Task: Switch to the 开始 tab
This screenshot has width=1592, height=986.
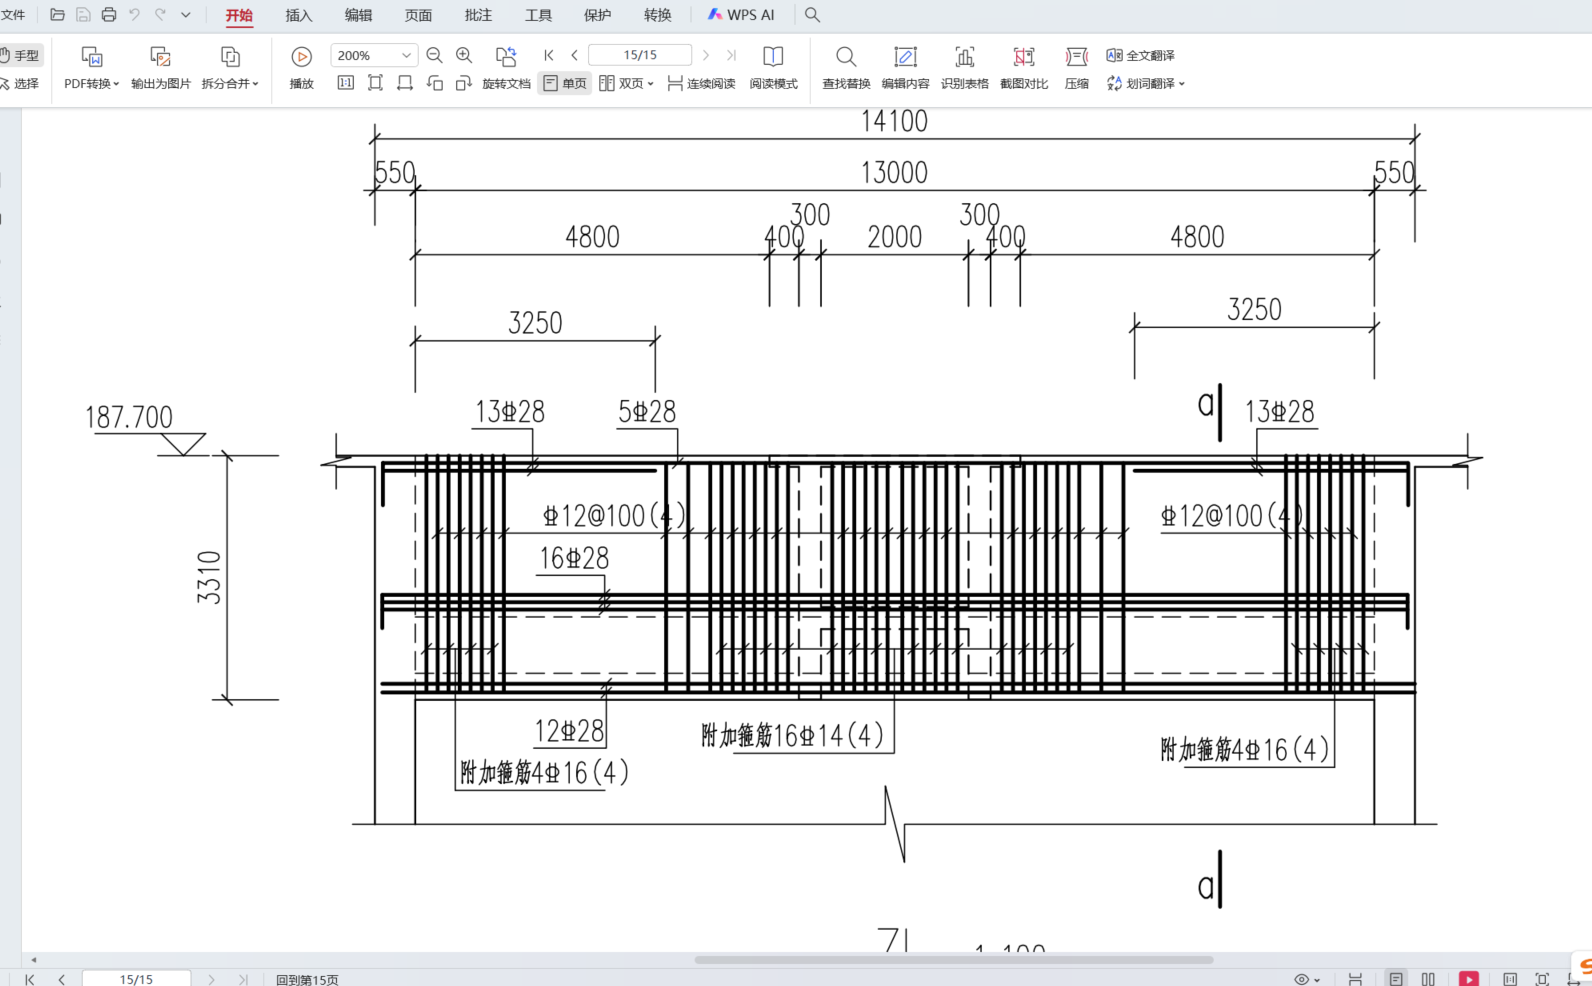Action: coord(239,15)
